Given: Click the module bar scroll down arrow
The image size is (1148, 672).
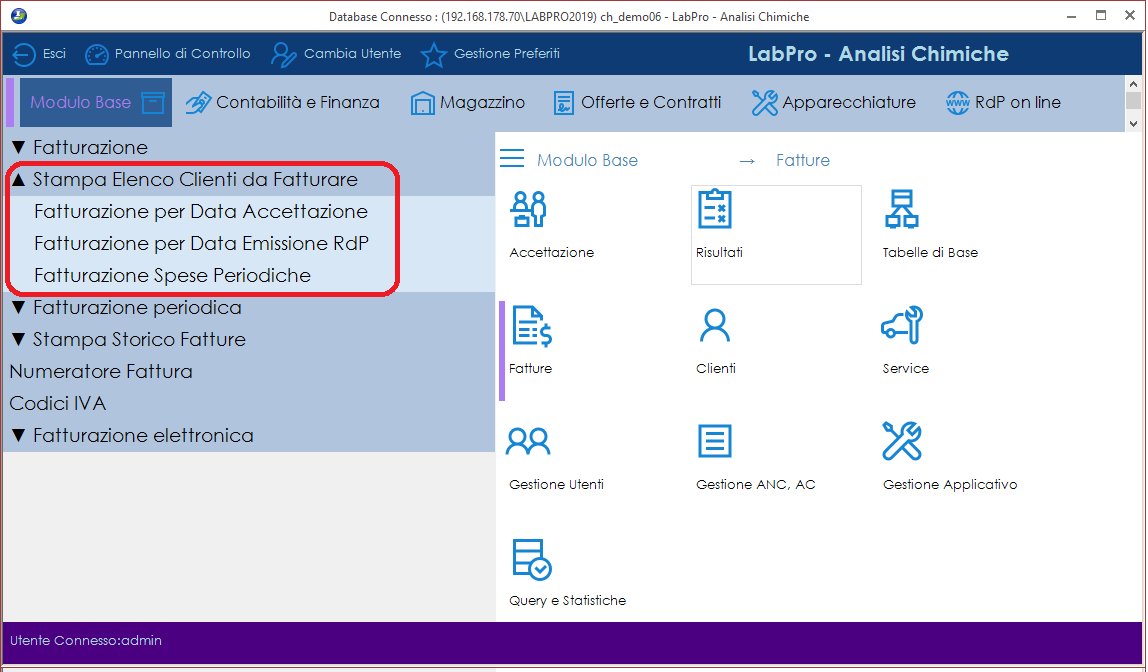Looking at the screenshot, I should coord(1133,124).
